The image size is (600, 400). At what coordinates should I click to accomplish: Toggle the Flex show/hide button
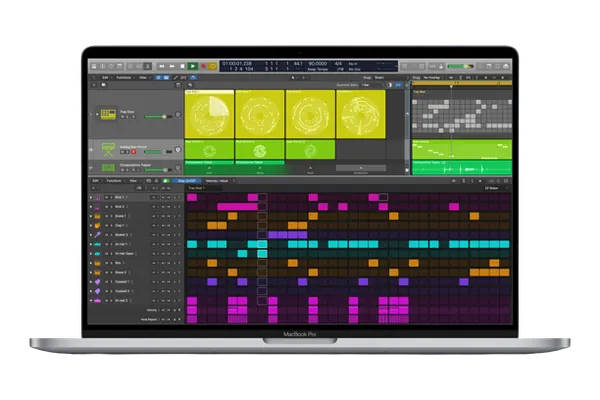tap(184, 78)
